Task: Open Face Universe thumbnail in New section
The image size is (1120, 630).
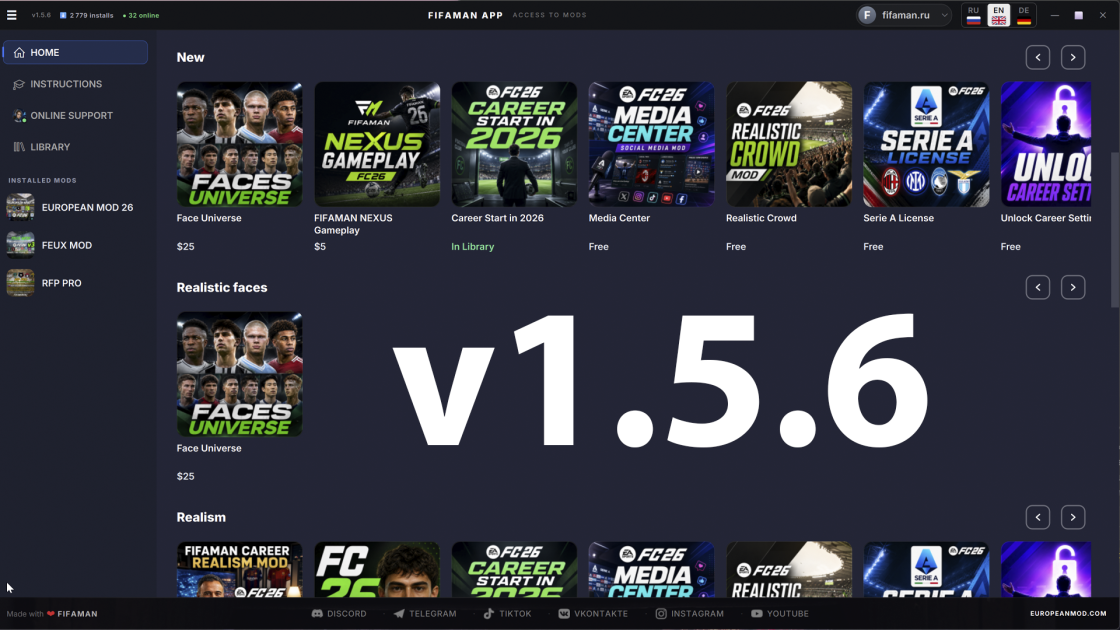Action: (x=239, y=144)
